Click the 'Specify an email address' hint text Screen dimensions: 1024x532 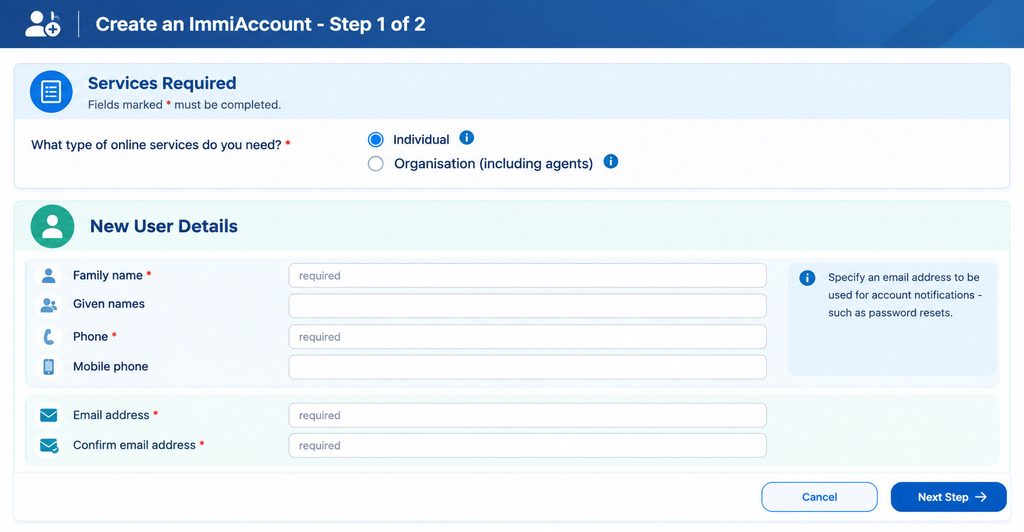[905, 295]
